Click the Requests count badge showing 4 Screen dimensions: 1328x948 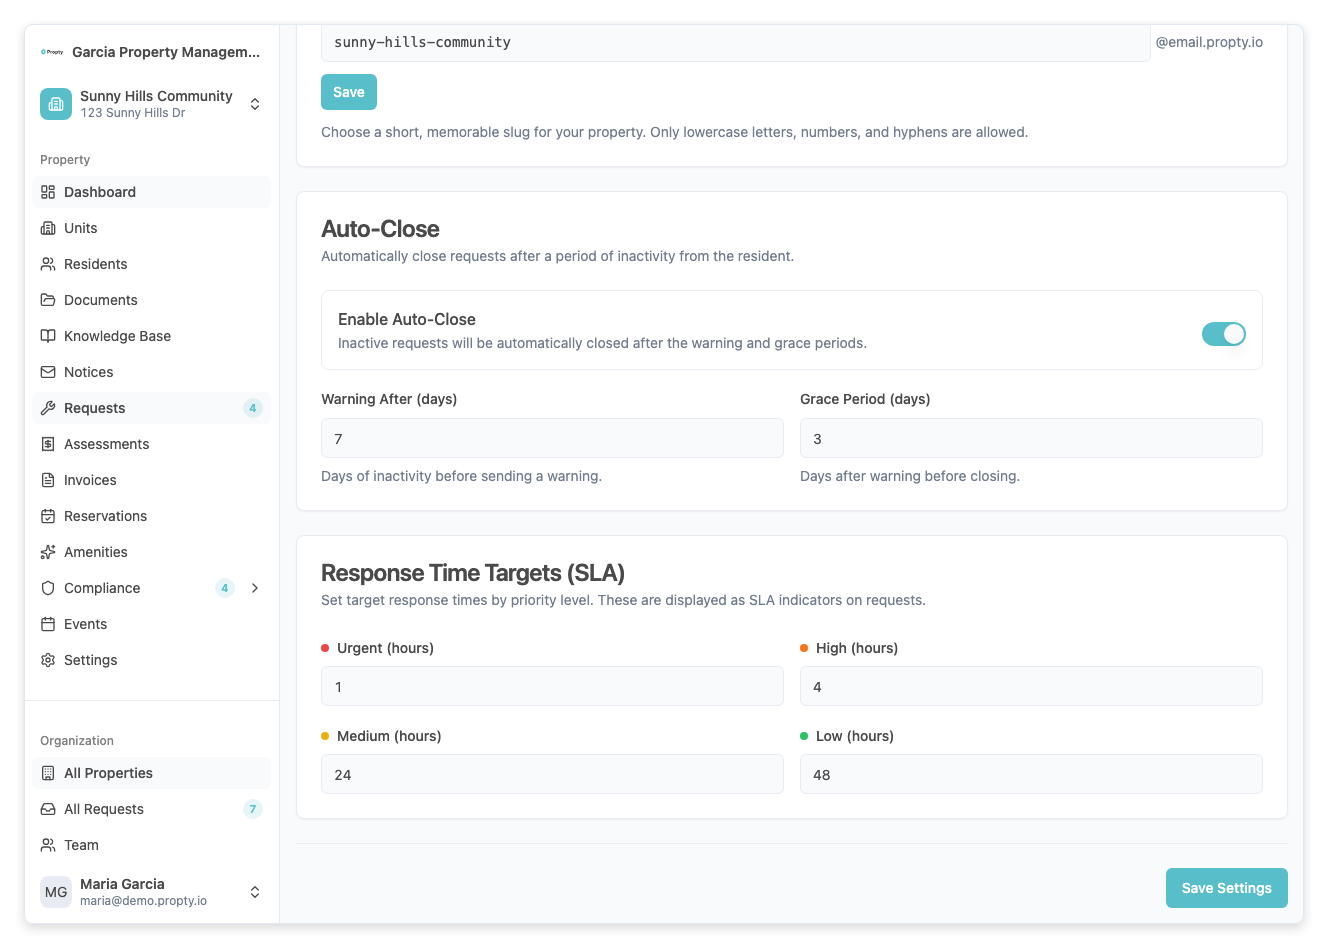pos(253,408)
